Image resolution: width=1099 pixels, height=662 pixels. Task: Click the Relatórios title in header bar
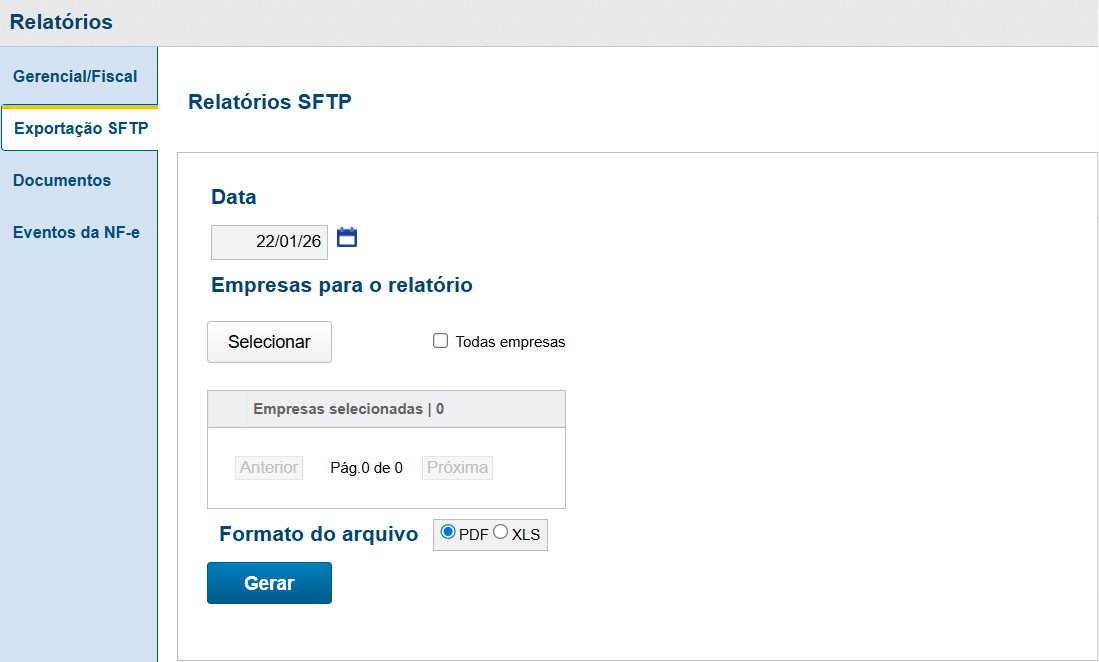point(61,22)
